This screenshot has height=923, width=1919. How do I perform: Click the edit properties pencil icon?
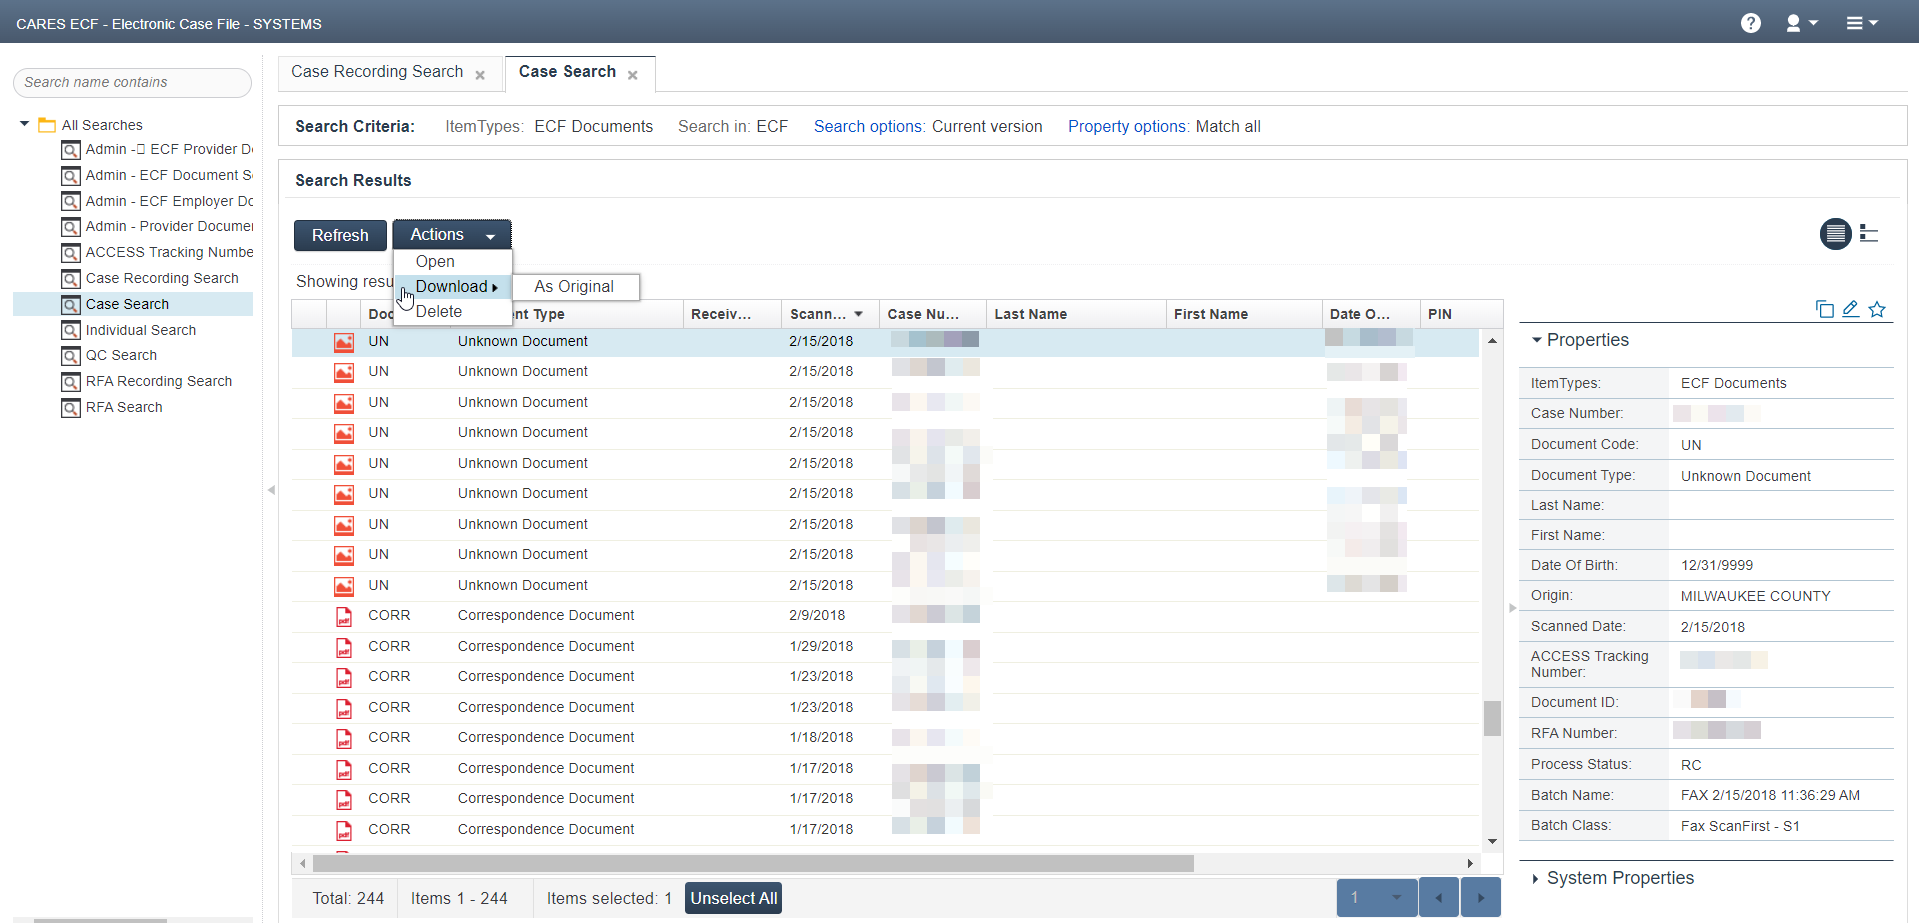pyautogui.click(x=1851, y=309)
